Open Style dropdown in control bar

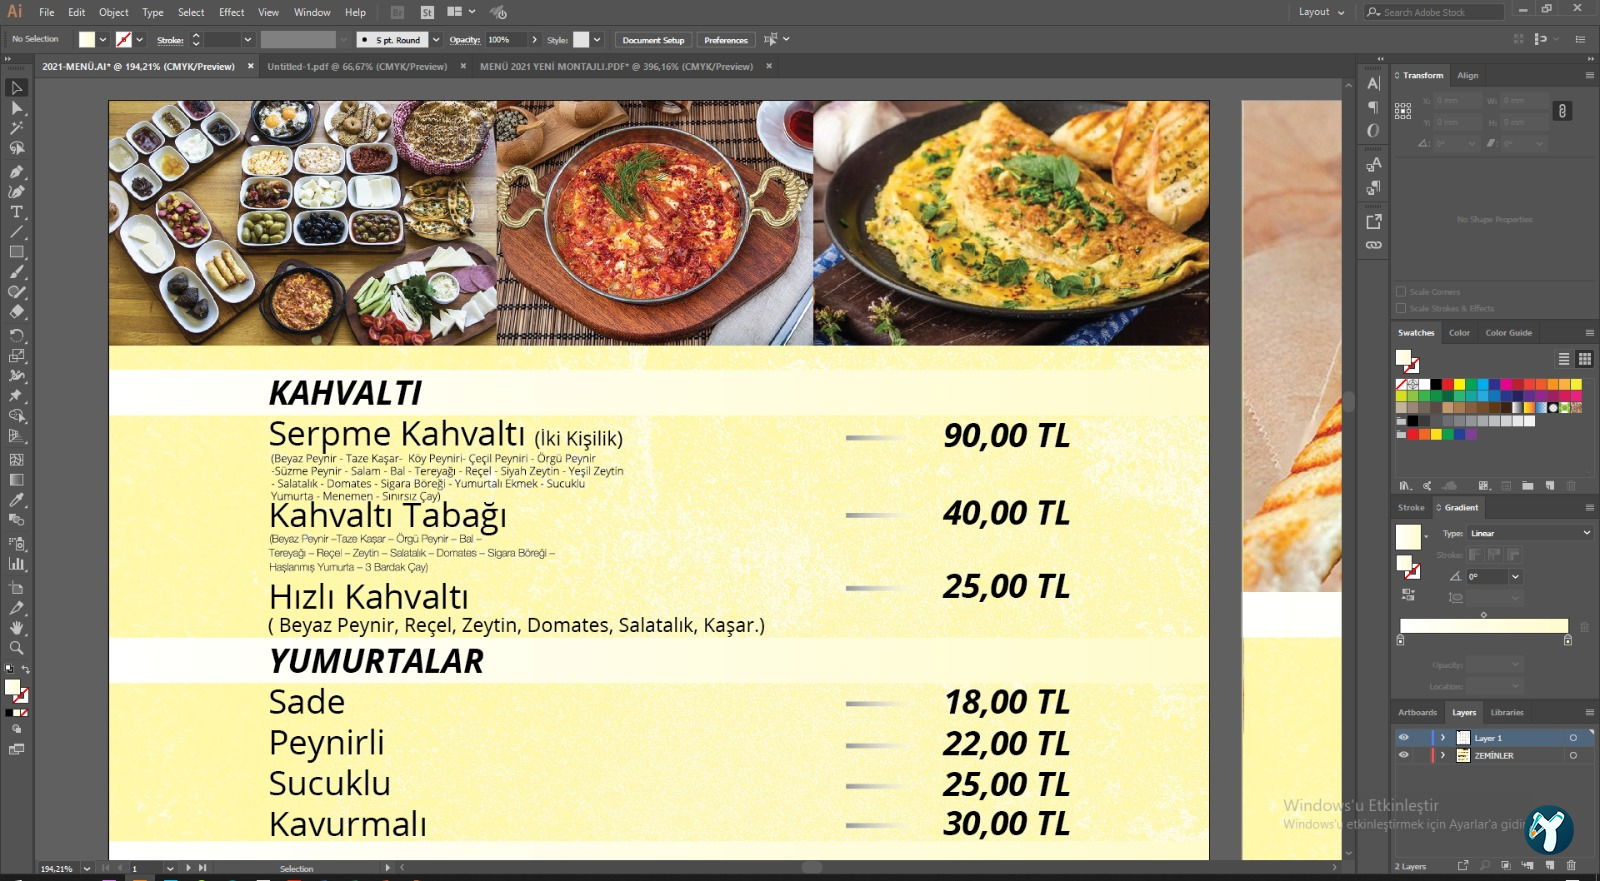pos(597,40)
